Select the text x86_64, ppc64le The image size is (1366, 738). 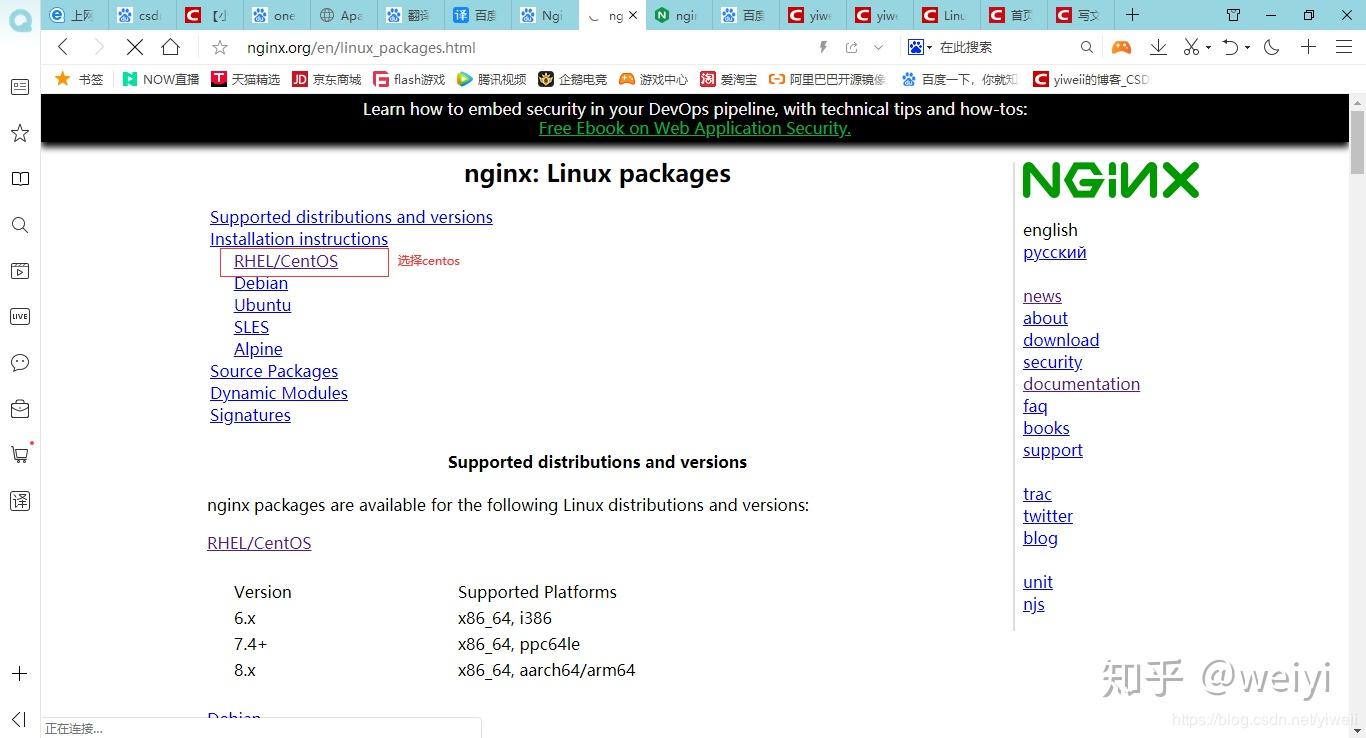coord(519,644)
